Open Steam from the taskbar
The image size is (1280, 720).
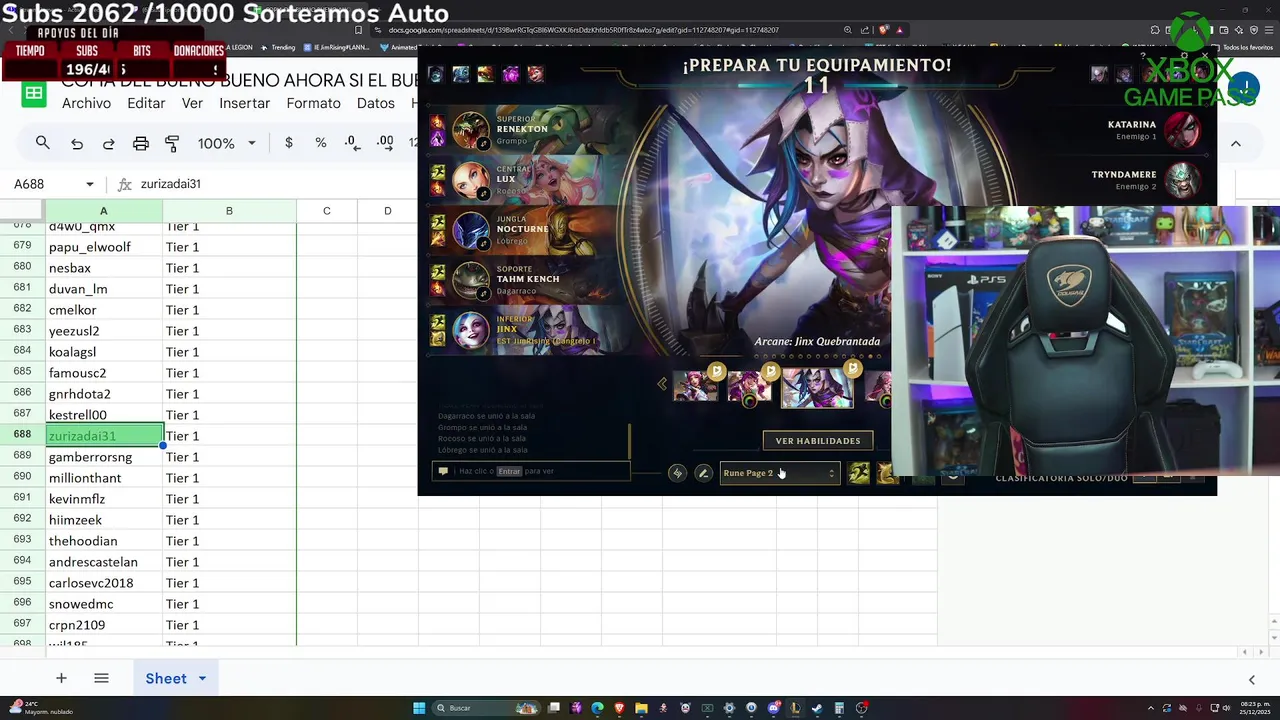[x=817, y=708]
